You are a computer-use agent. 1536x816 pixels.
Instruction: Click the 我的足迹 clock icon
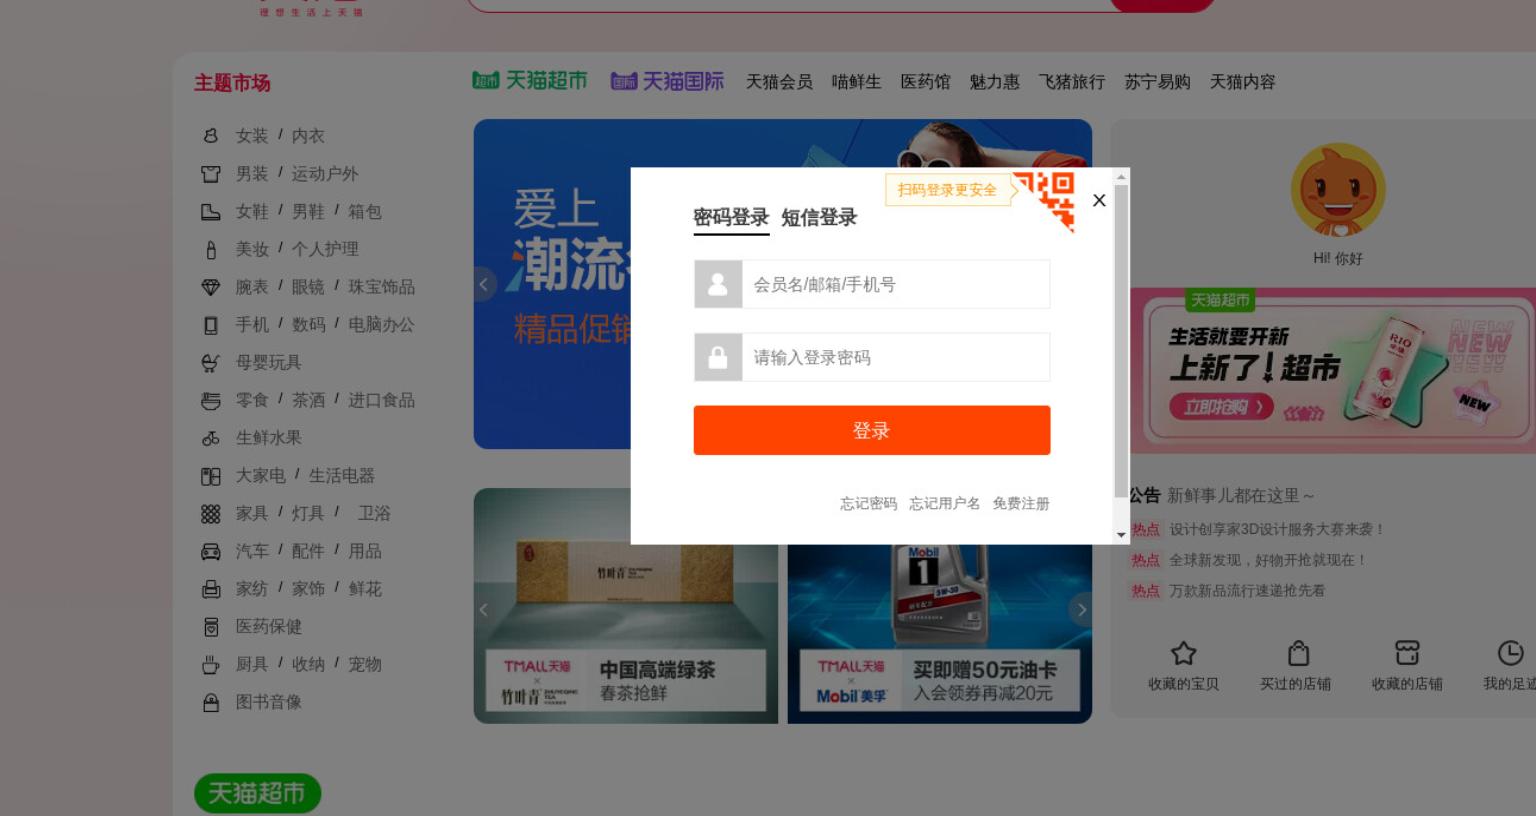pyautogui.click(x=1510, y=653)
